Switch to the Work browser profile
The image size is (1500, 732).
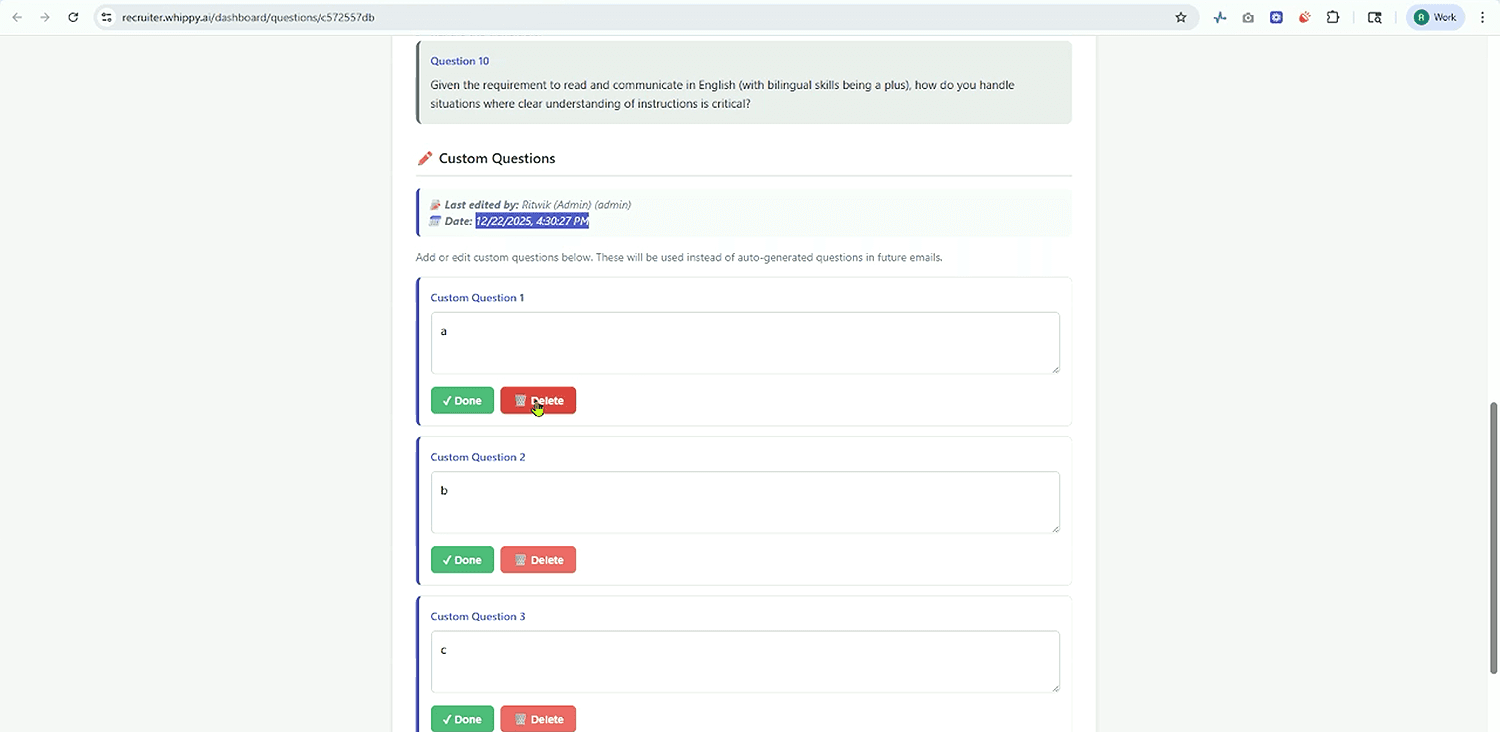(1434, 17)
